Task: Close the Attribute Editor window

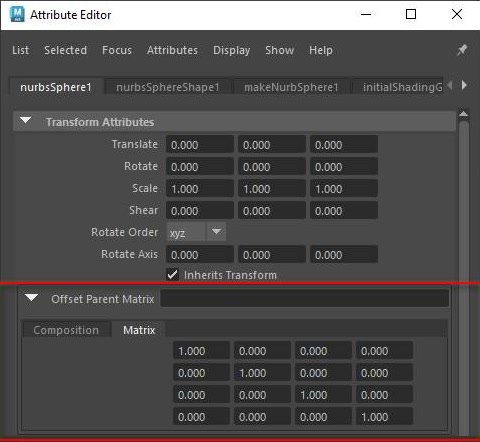Action: [457, 14]
